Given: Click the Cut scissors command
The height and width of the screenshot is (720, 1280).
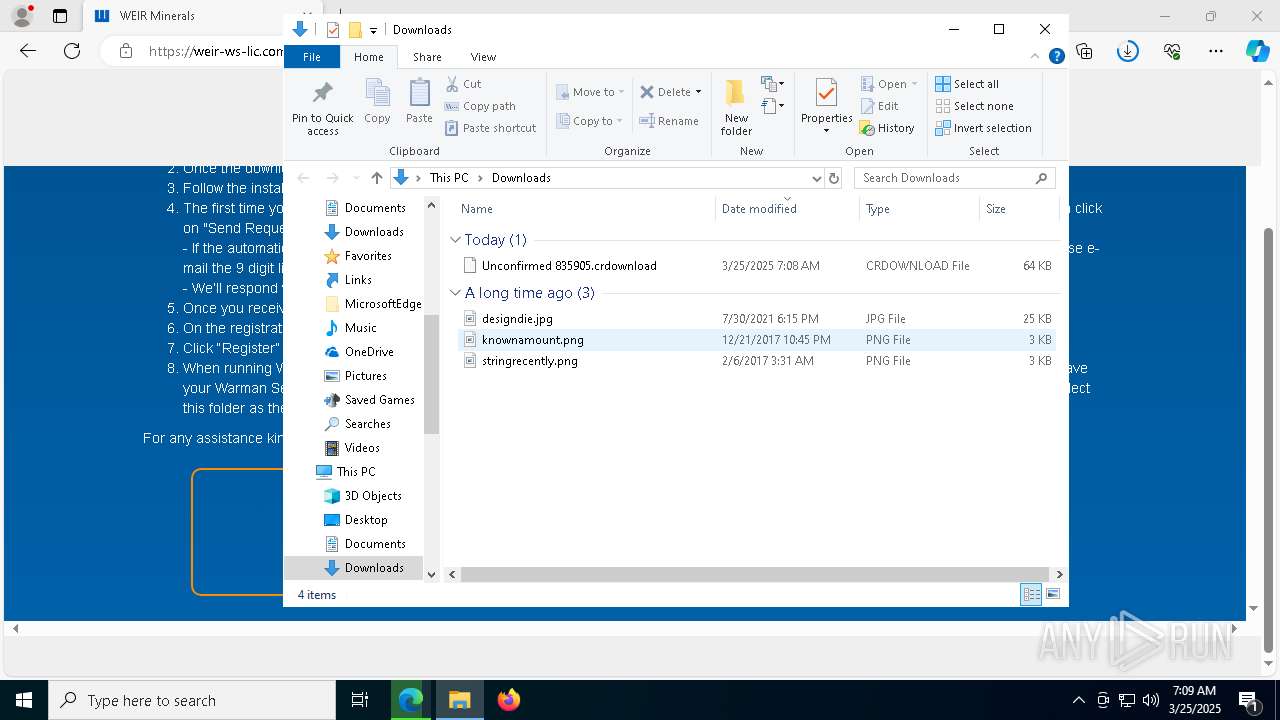Looking at the screenshot, I should pos(463,84).
